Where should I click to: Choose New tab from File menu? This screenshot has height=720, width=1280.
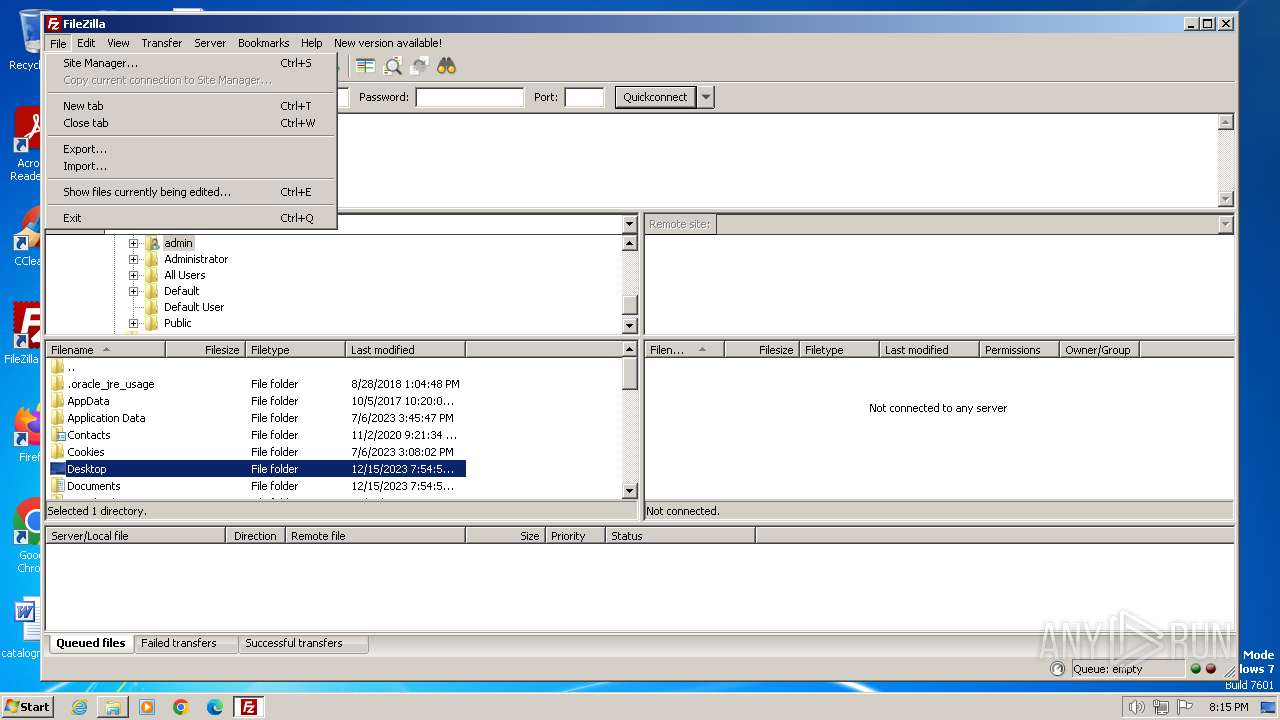tap(190, 106)
